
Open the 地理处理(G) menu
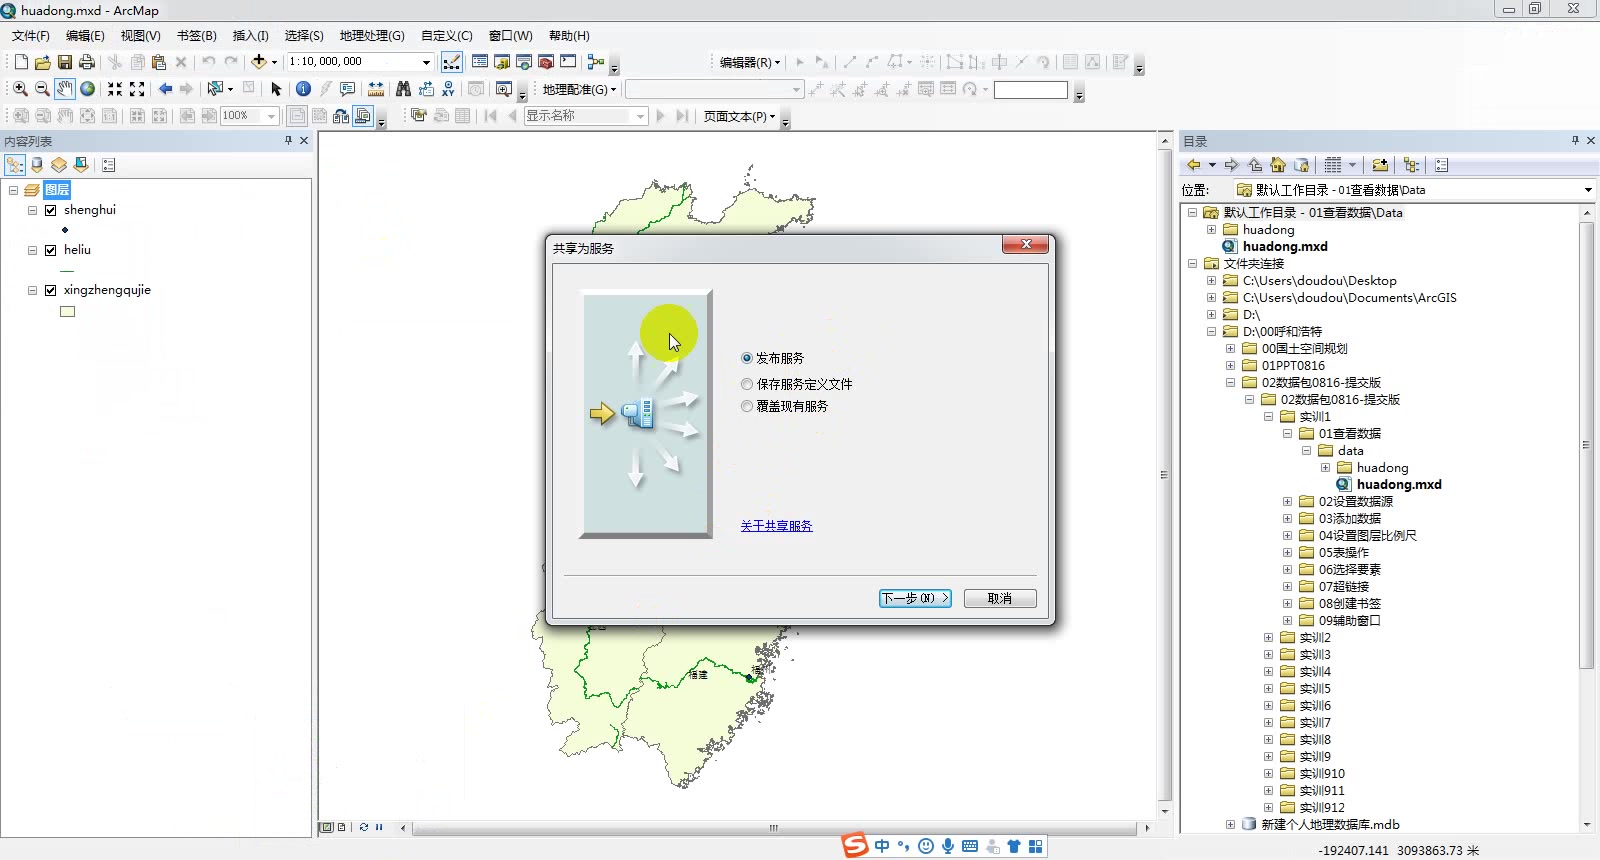point(372,35)
